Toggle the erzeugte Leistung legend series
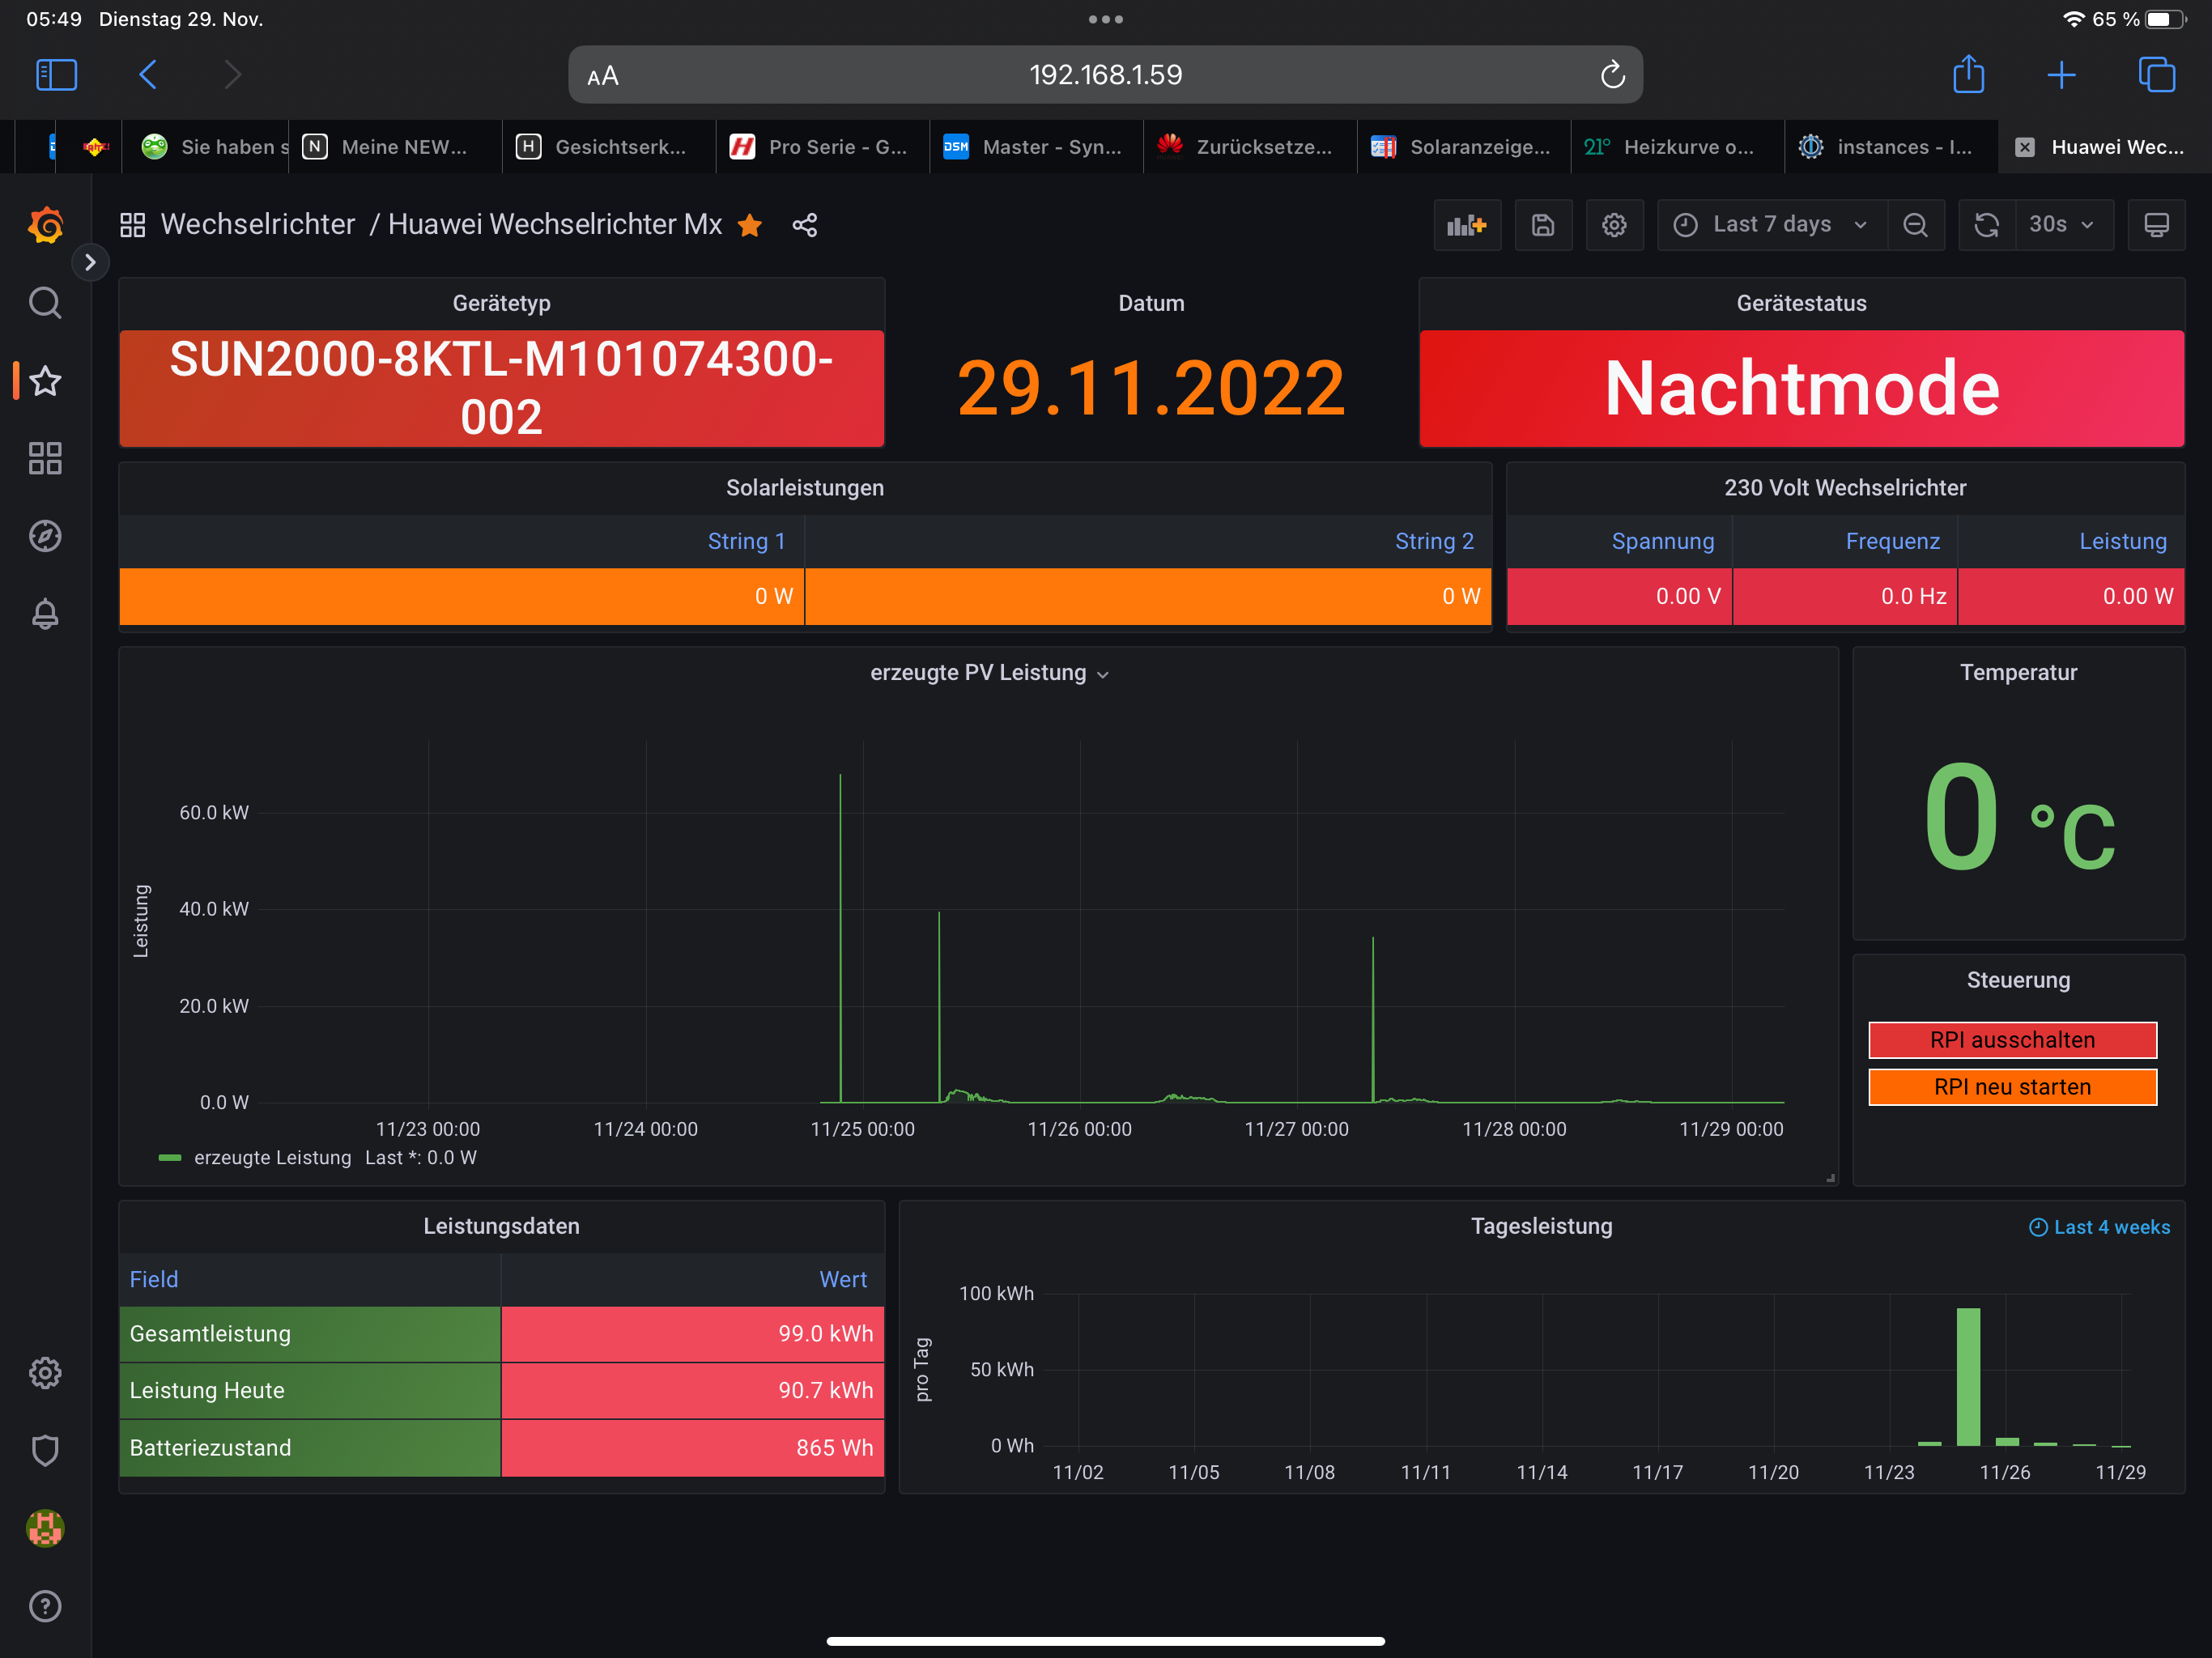 click(x=272, y=1157)
